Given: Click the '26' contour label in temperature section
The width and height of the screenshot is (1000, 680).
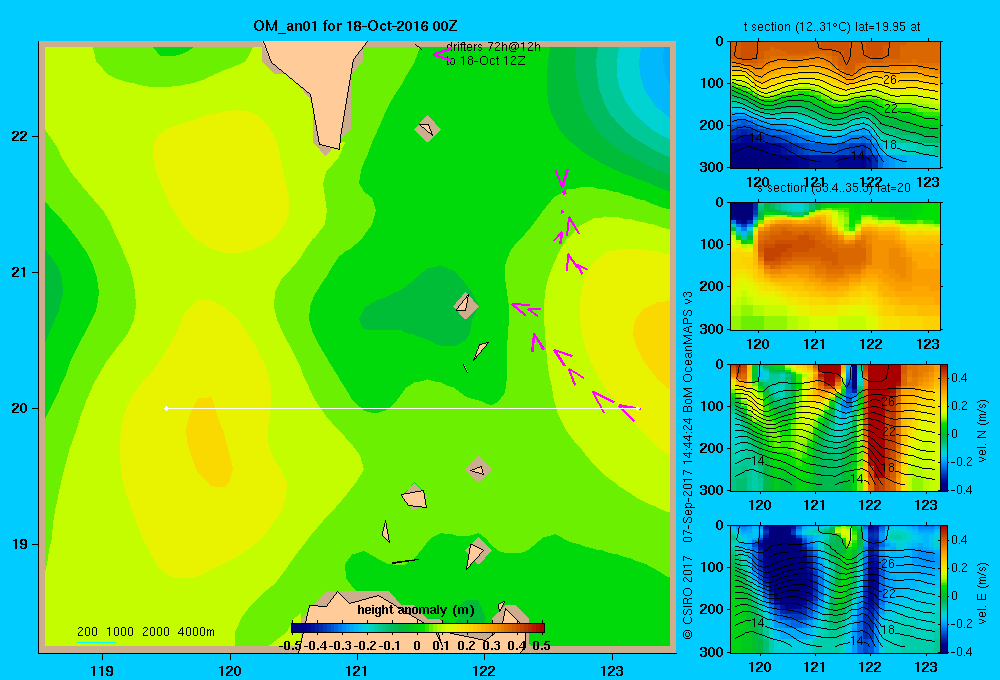Looking at the screenshot, I should pyautogui.click(x=890, y=80).
